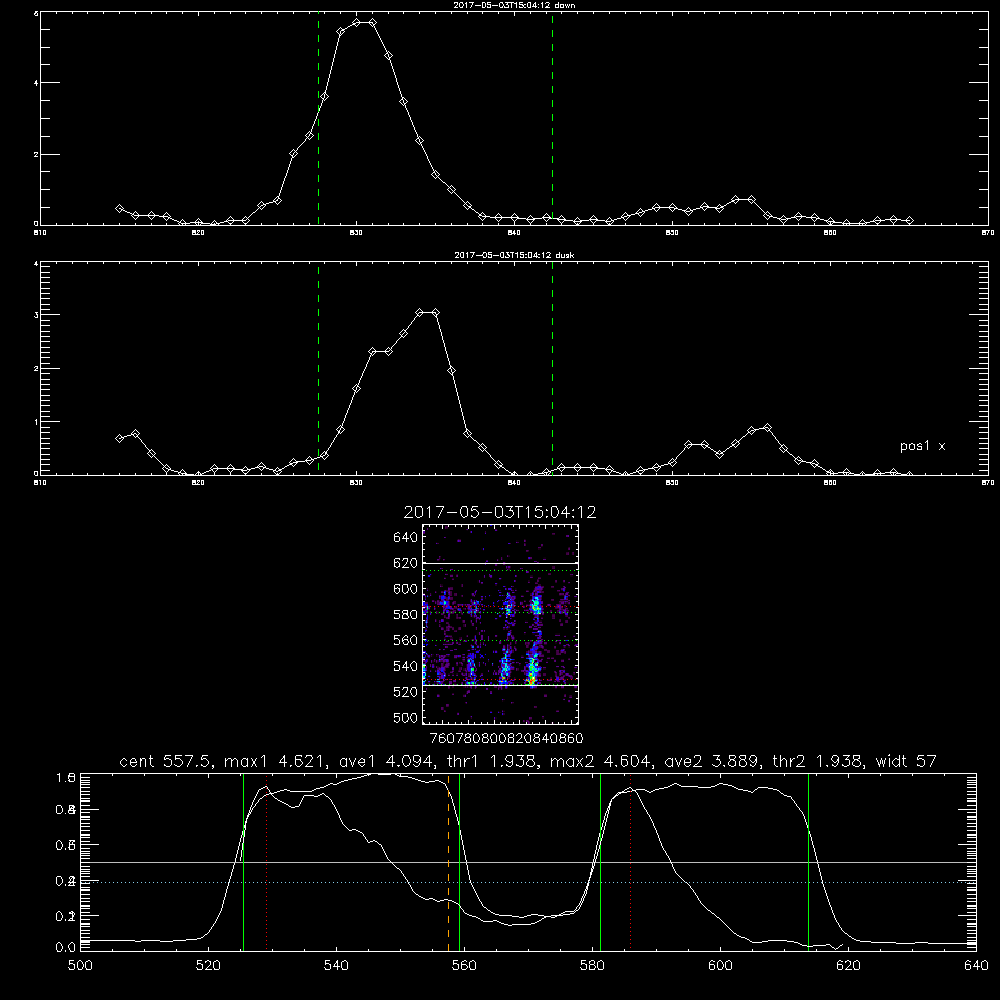
Task: Click the bottom plot x-axis label '640'
Action: (x=976, y=966)
